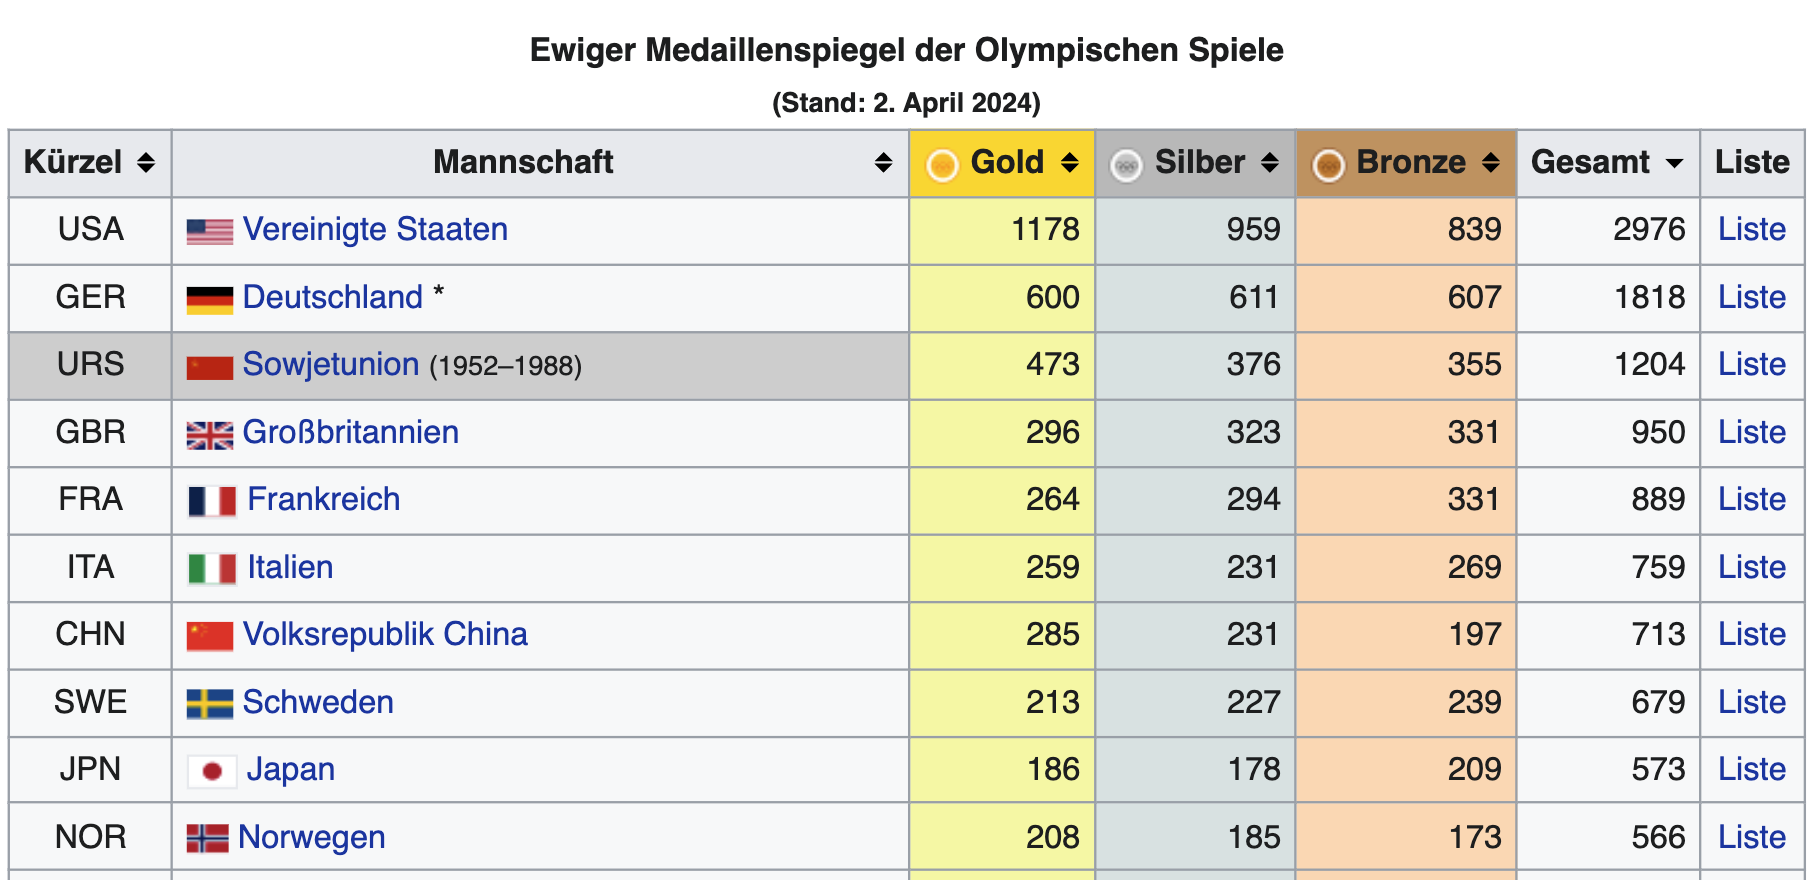Sort table by Silber column arrows
Viewport: 1817px width, 880px height.
(1270, 163)
